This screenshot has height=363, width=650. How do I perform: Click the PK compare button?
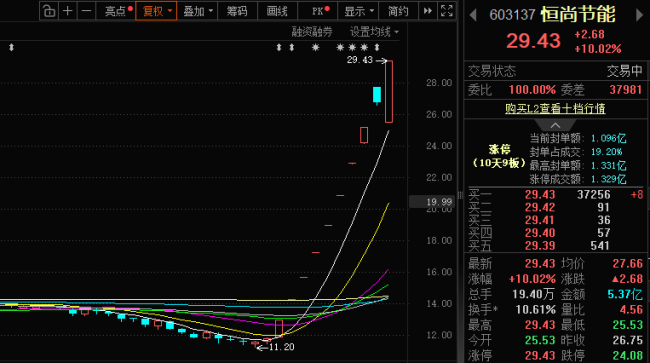[x=318, y=11]
